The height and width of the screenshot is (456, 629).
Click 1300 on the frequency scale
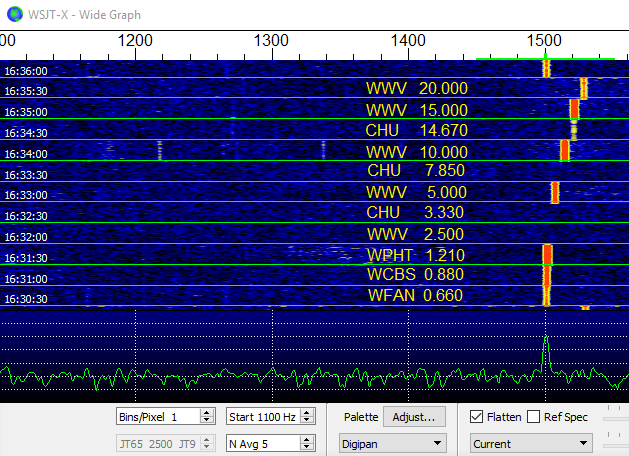pyautogui.click(x=272, y=41)
